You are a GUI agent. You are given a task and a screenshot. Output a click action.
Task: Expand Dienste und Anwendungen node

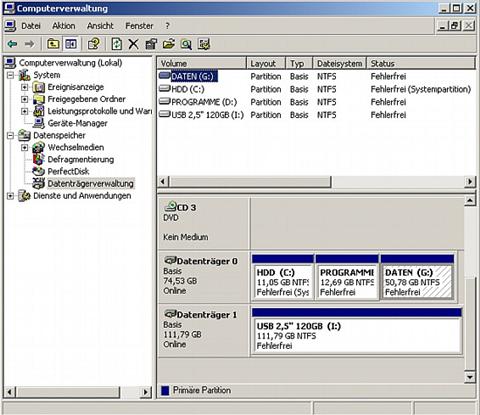tap(11, 196)
